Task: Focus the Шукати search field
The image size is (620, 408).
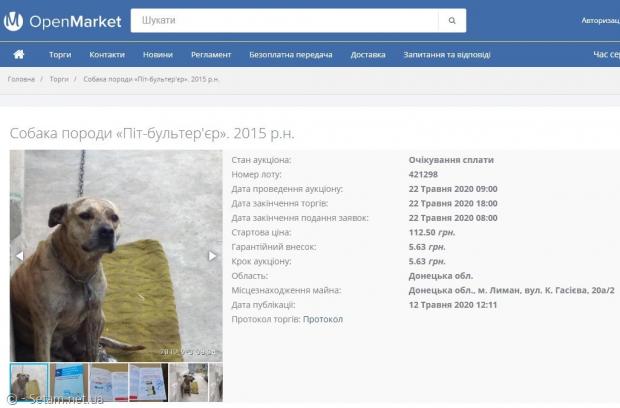Action: [284, 21]
